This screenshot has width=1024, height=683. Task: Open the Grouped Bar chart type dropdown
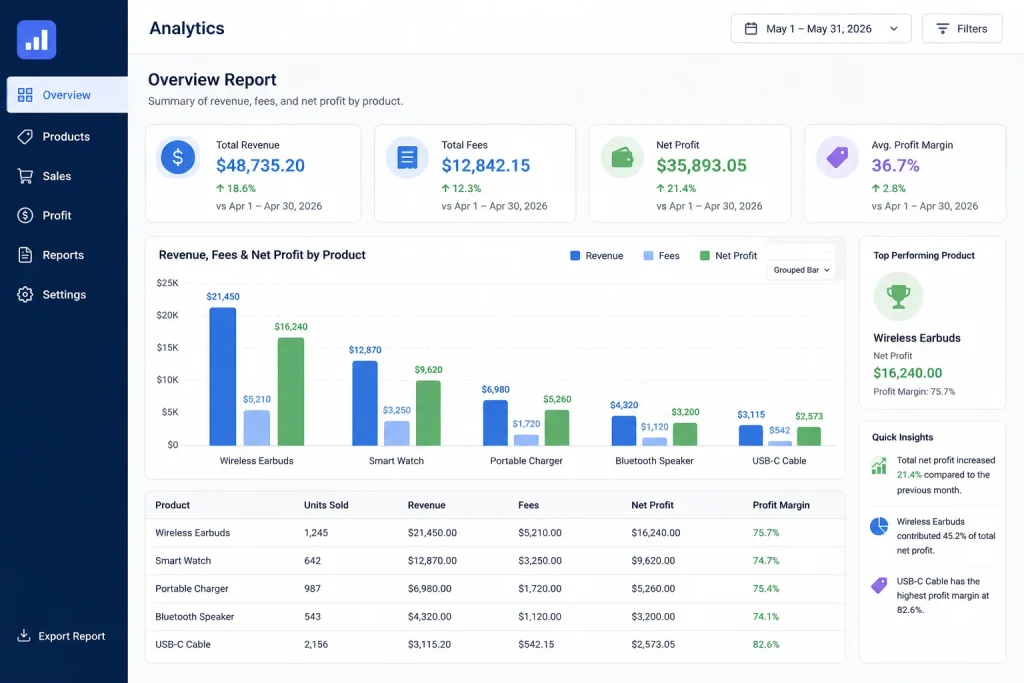click(x=801, y=270)
